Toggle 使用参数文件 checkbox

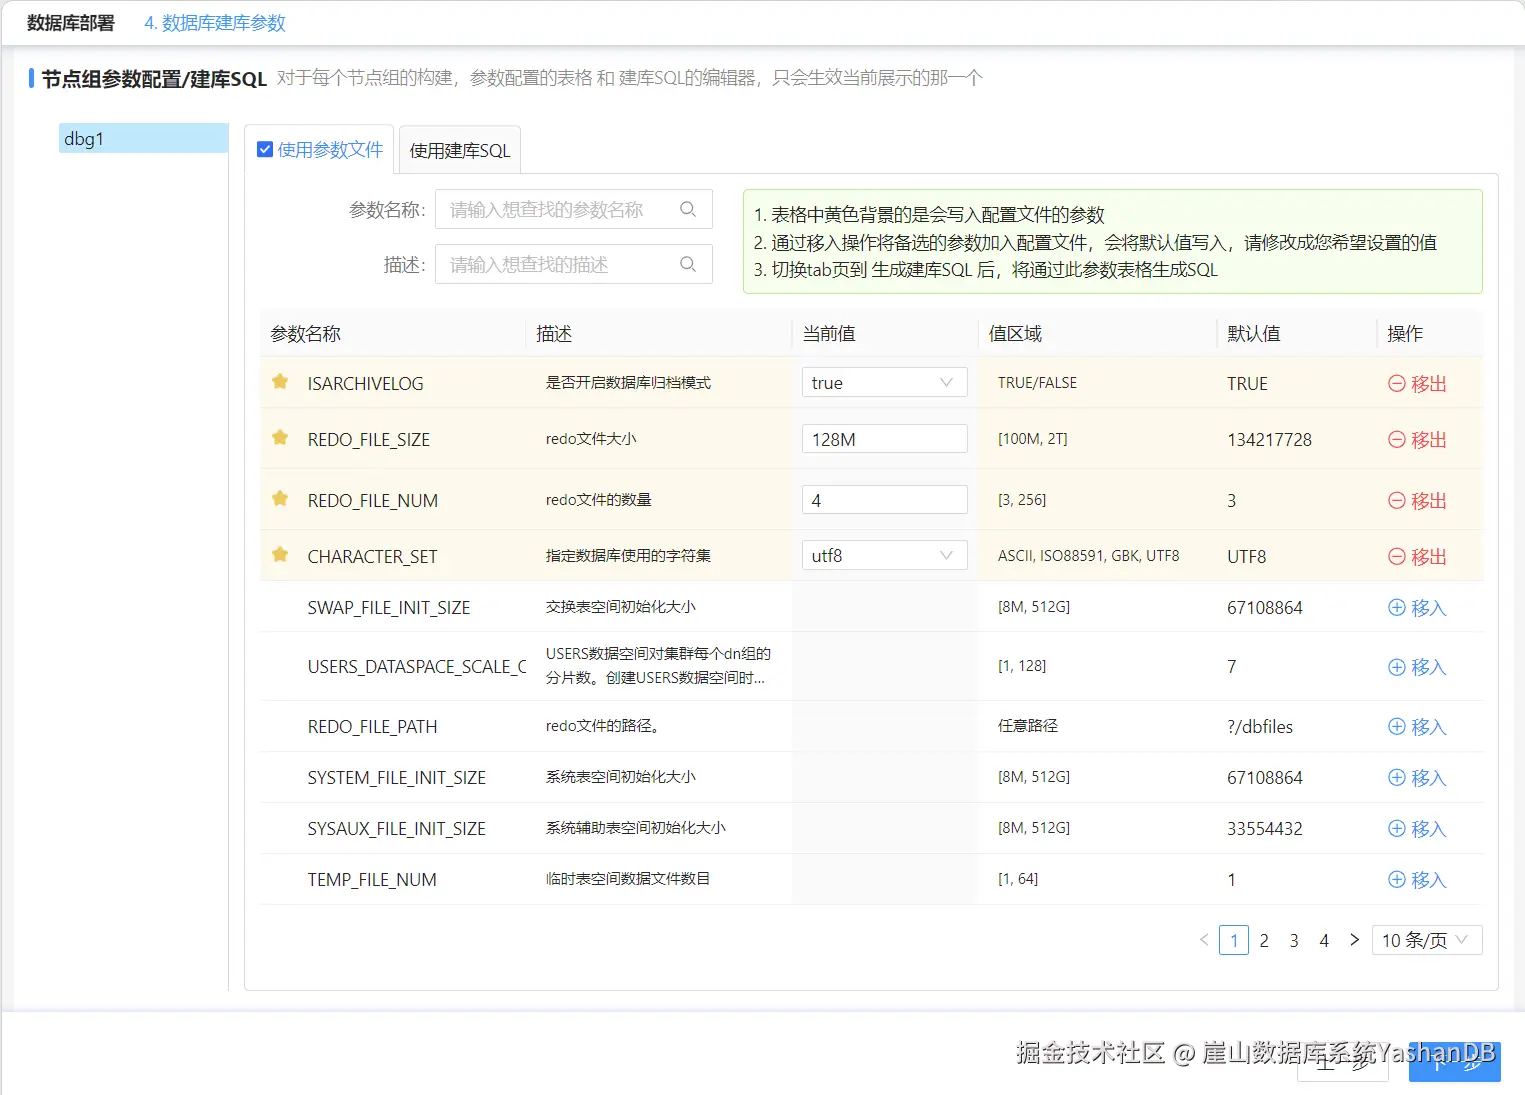265,149
